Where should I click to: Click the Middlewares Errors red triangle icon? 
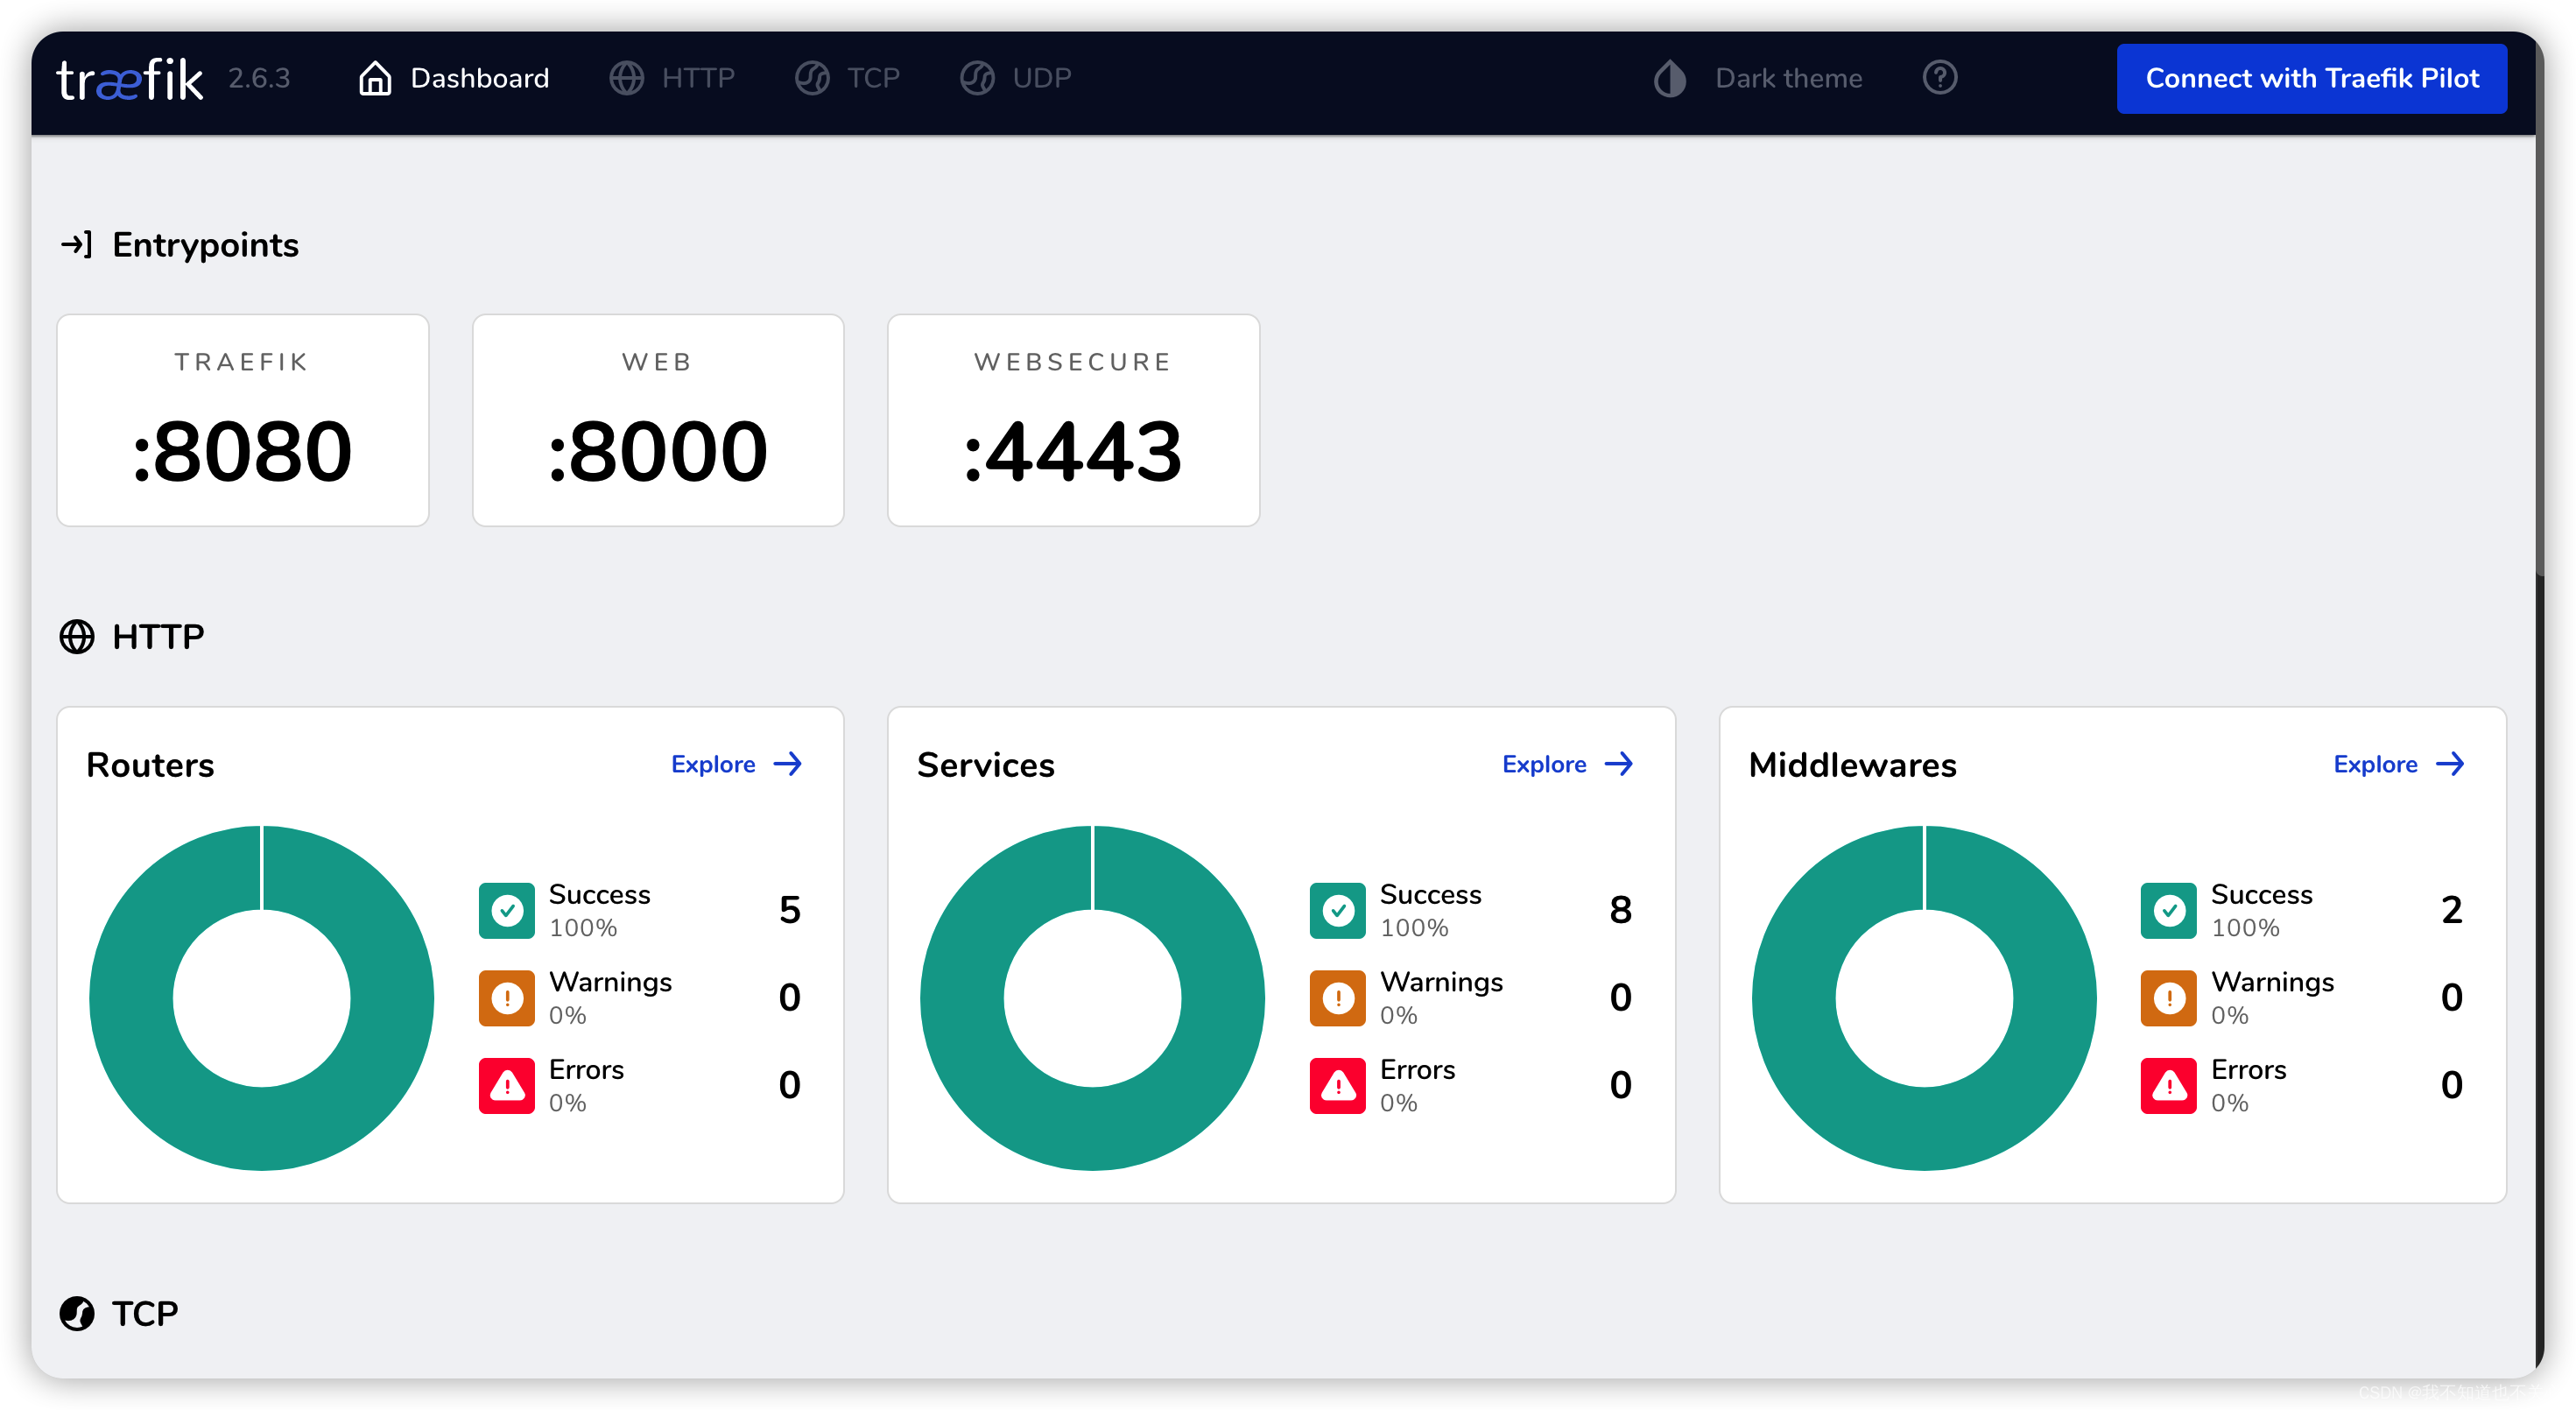(2168, 1085)
